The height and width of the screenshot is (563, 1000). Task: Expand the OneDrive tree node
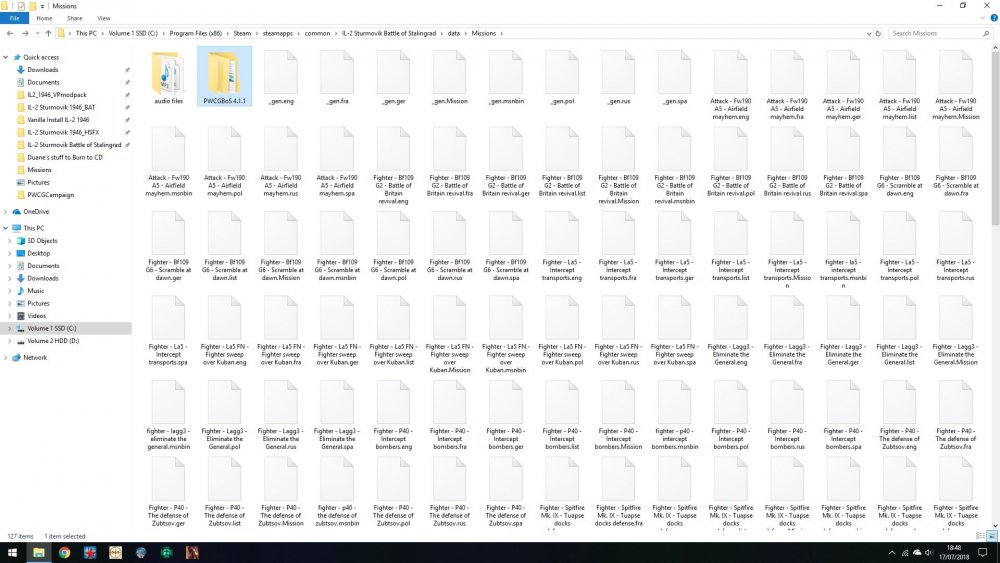pyautogui.click(x=6, y=212)
